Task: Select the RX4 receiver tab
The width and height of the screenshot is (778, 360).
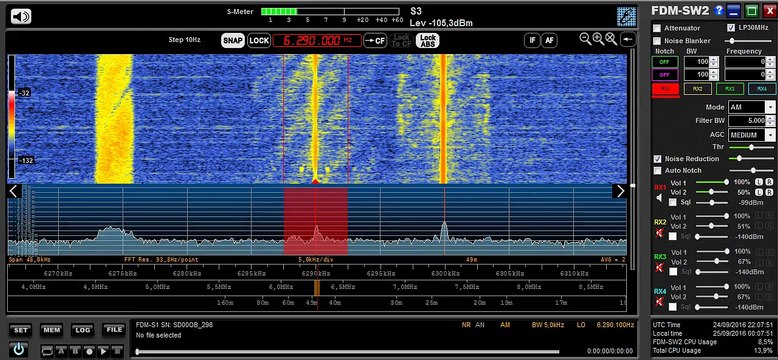Action: point(762,89)
